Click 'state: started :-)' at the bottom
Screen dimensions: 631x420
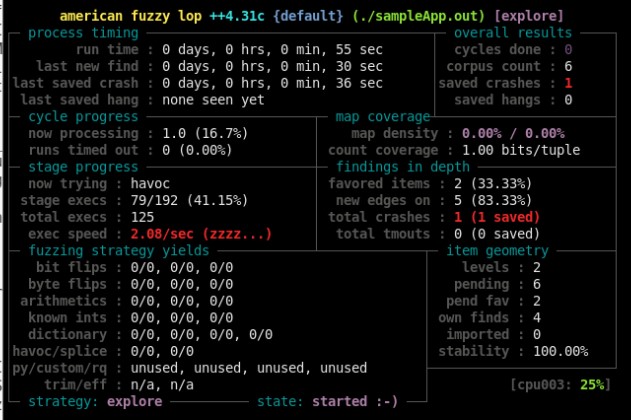328,401
